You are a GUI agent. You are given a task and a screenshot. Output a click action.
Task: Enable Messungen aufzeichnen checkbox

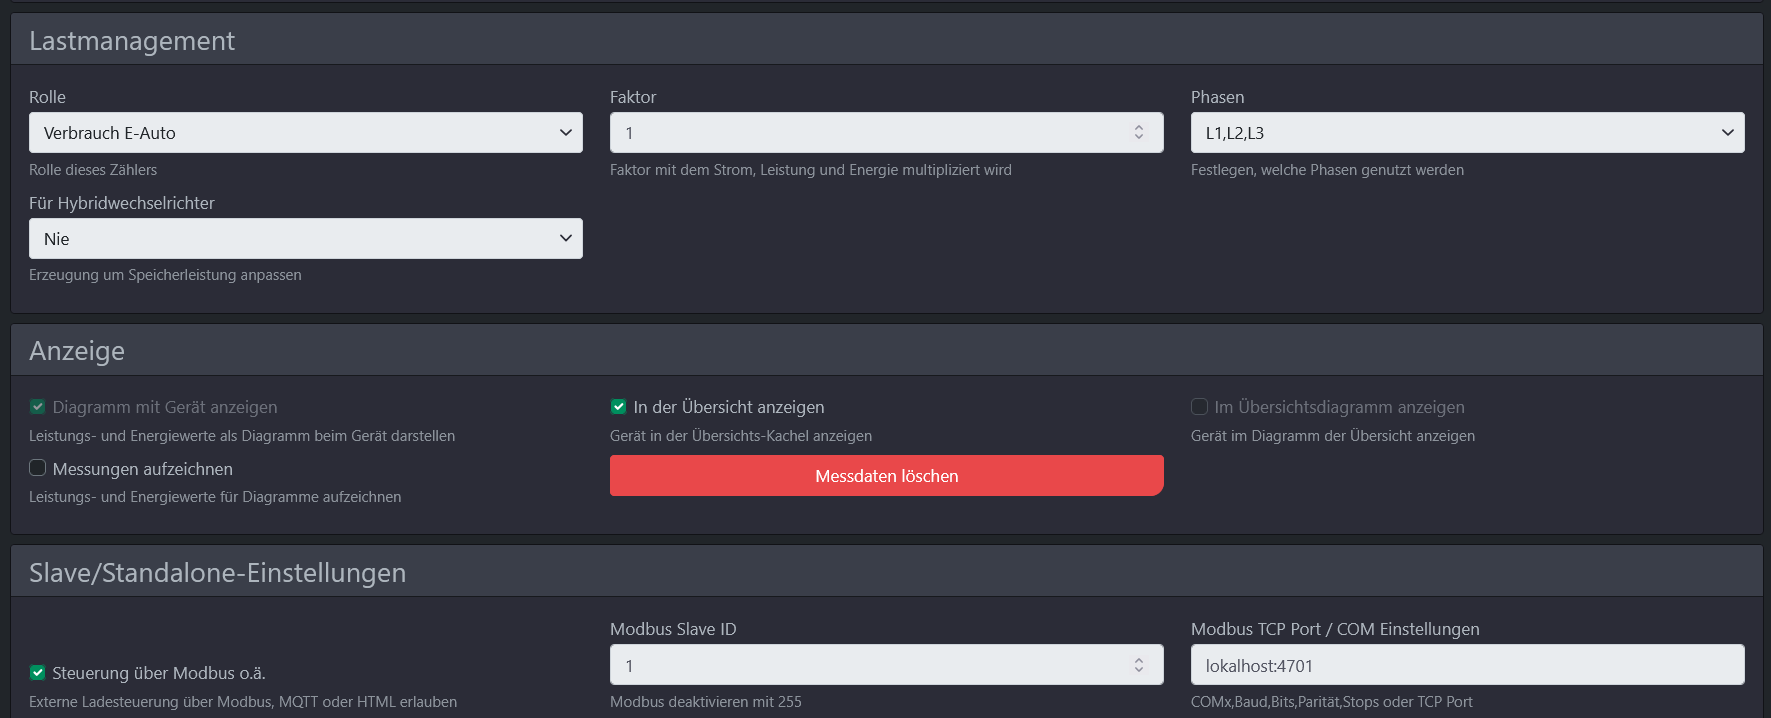(38, 468)
